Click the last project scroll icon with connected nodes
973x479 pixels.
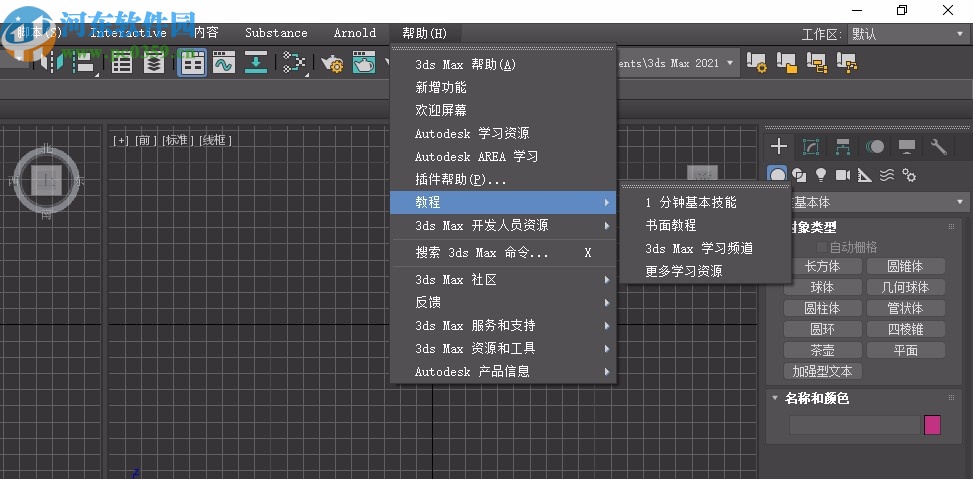846,62
